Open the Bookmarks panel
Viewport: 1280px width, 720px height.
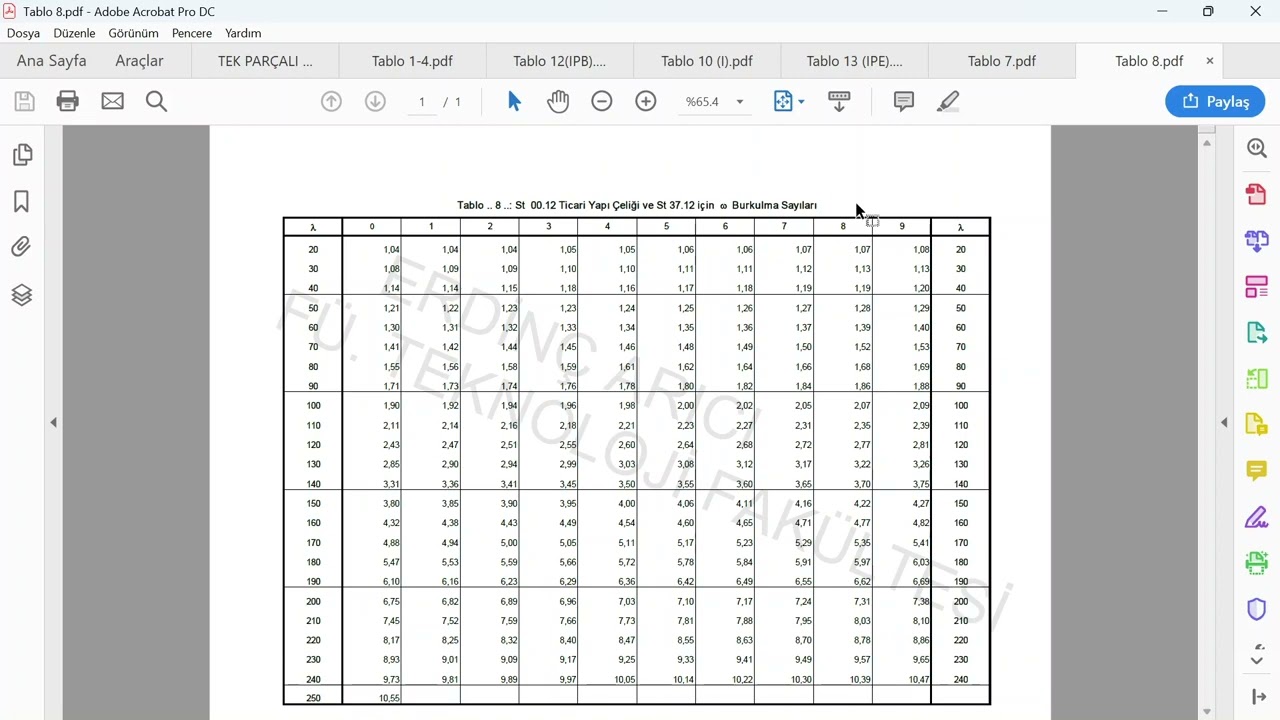click(x=22, y=202)
